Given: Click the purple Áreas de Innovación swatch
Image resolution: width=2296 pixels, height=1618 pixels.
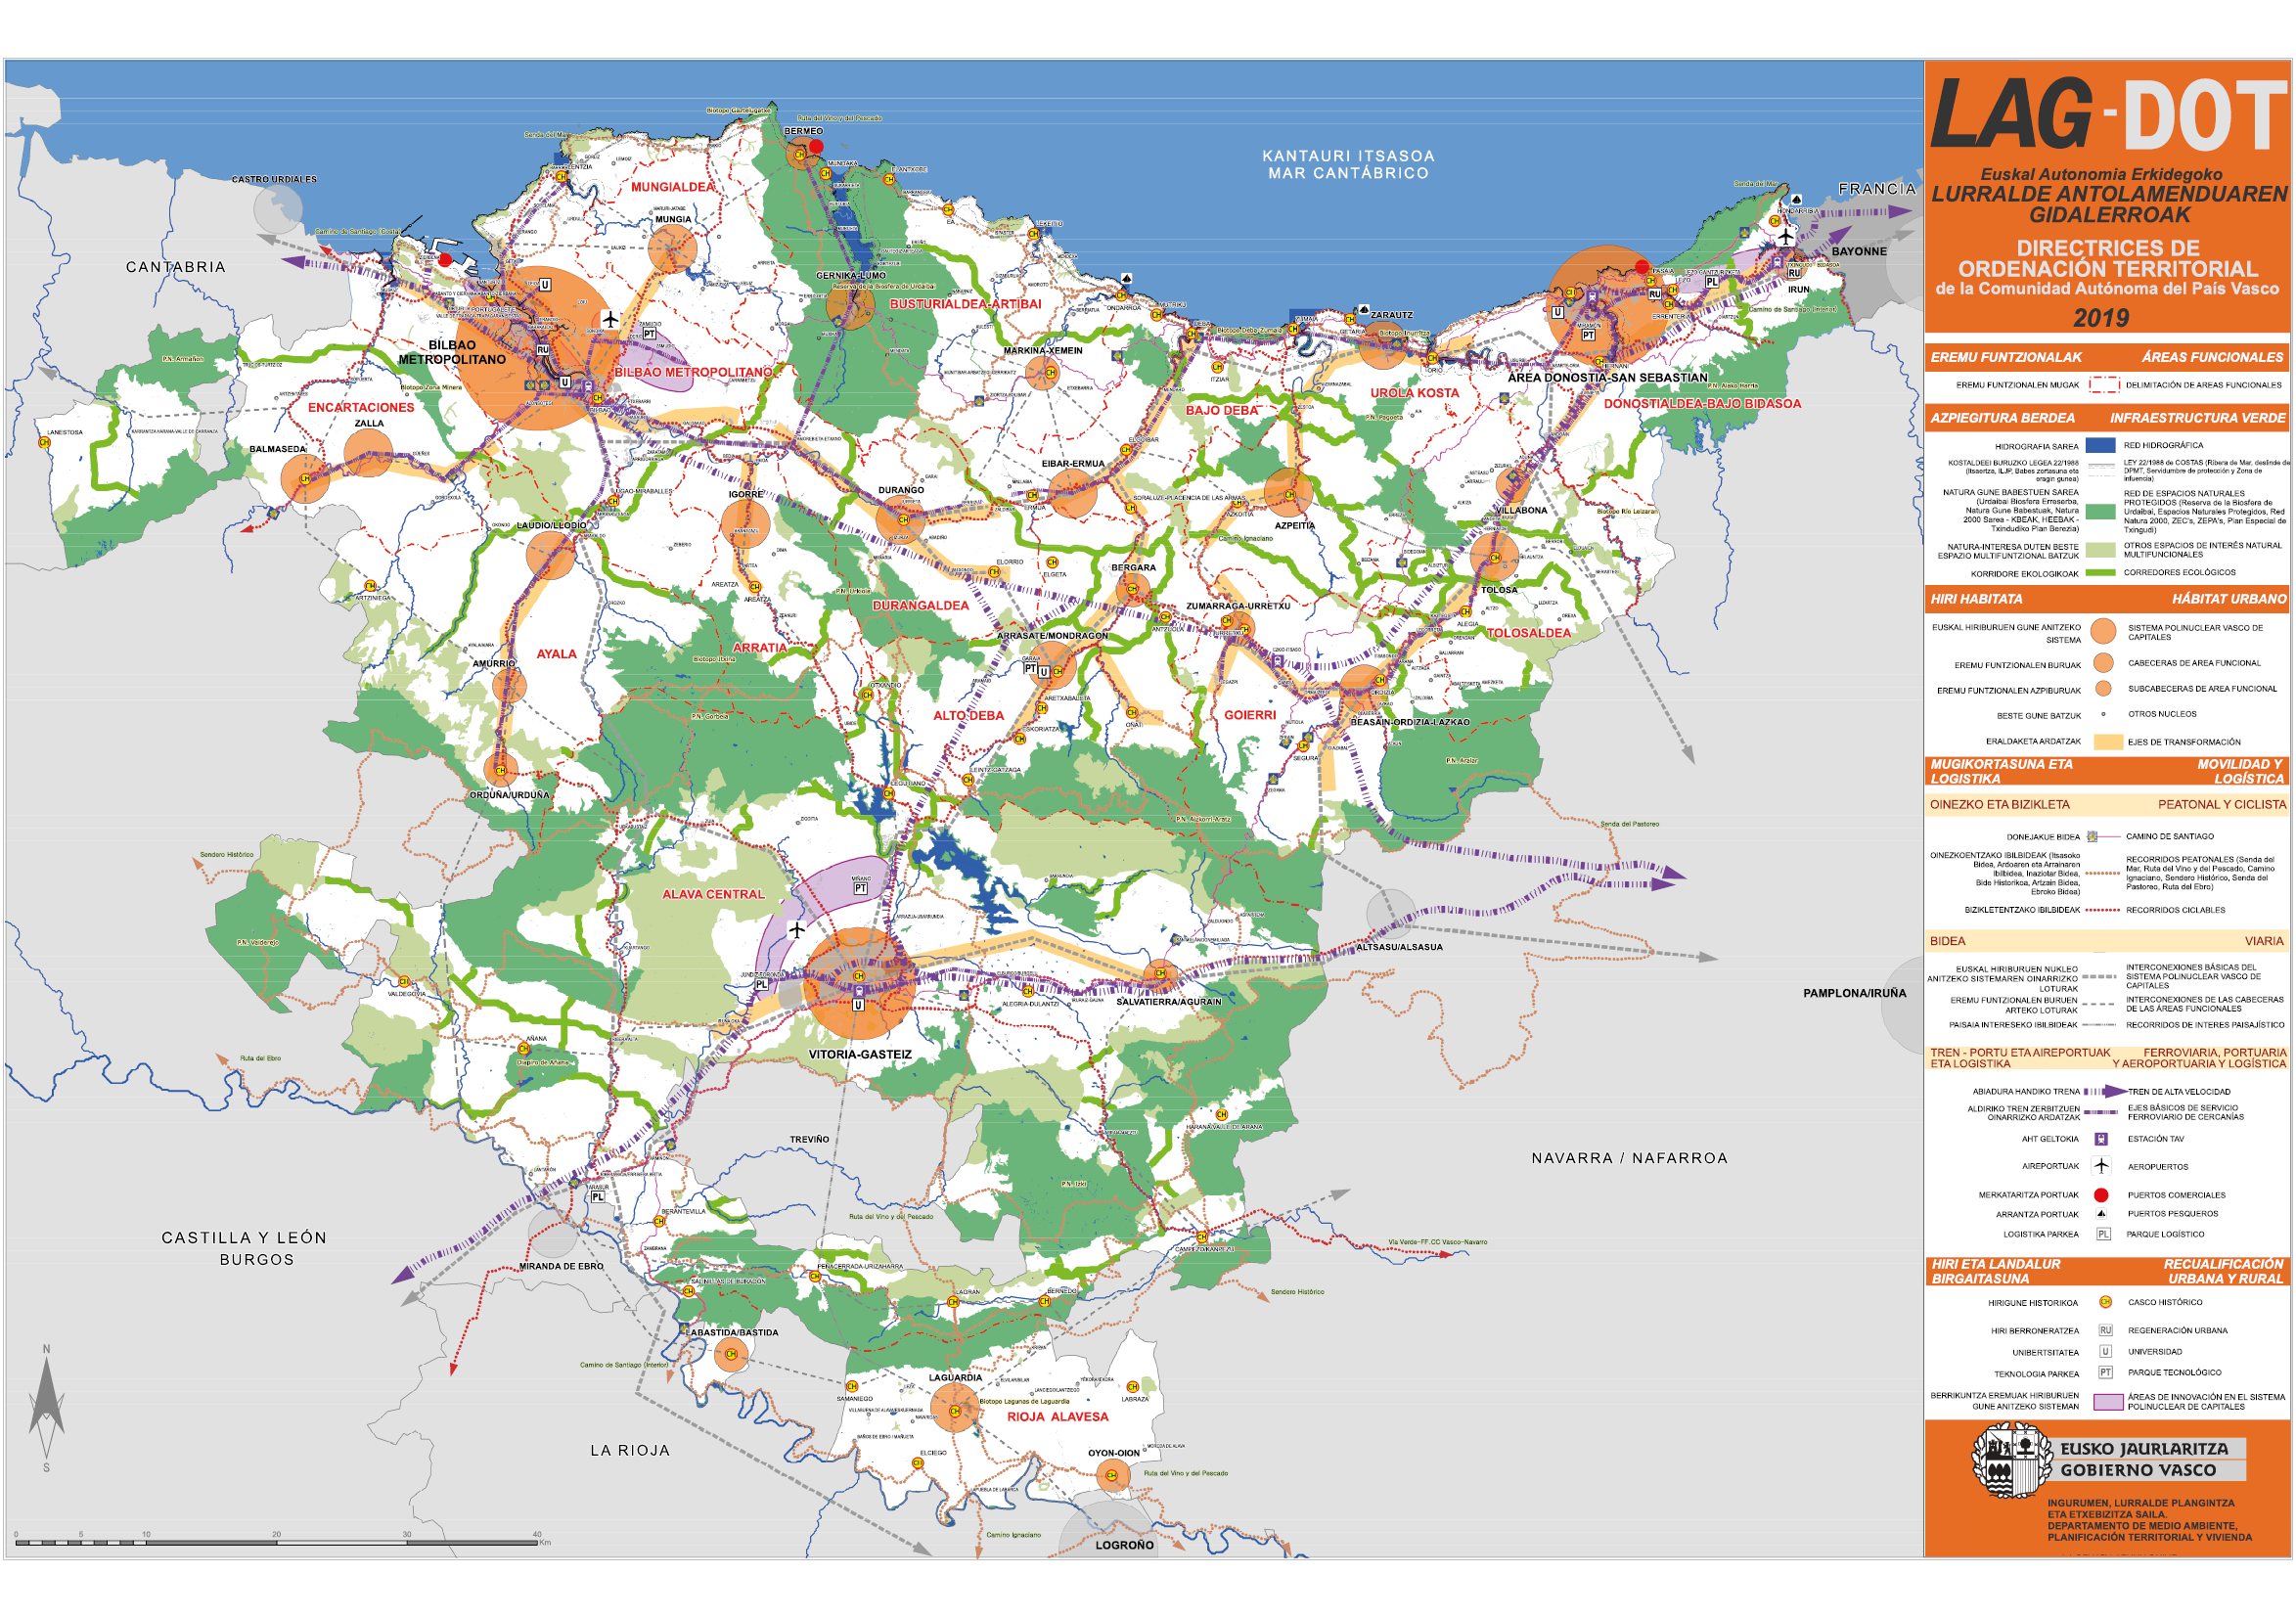Looking at the screenshot, I should (2108, 1402).
